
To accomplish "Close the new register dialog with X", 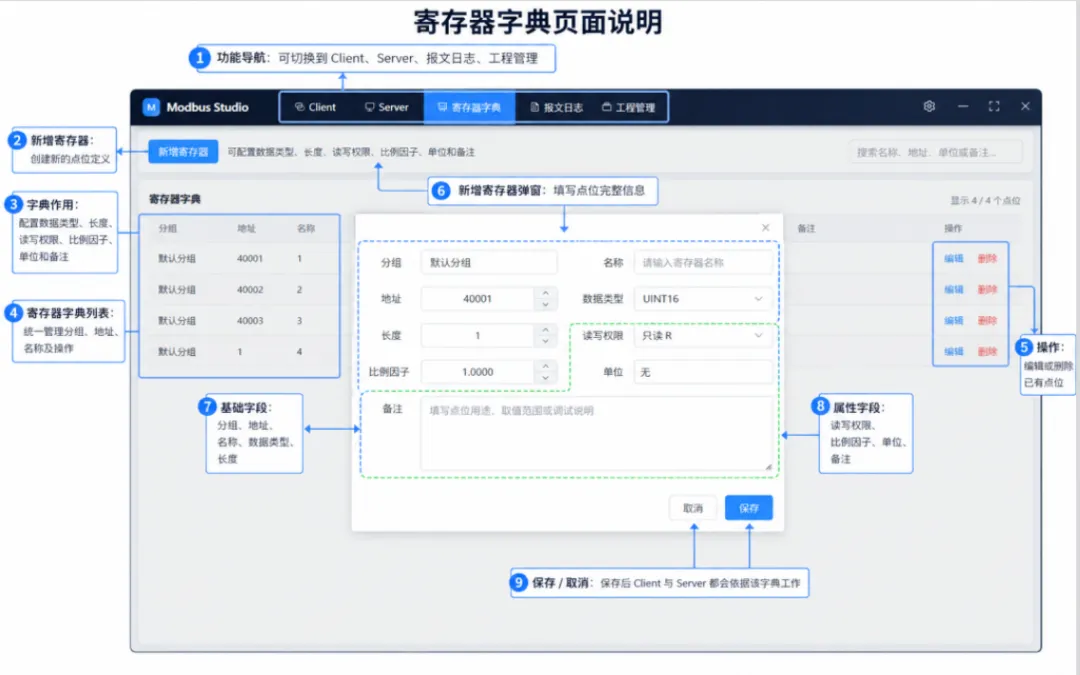I will (x=765, y=227).
